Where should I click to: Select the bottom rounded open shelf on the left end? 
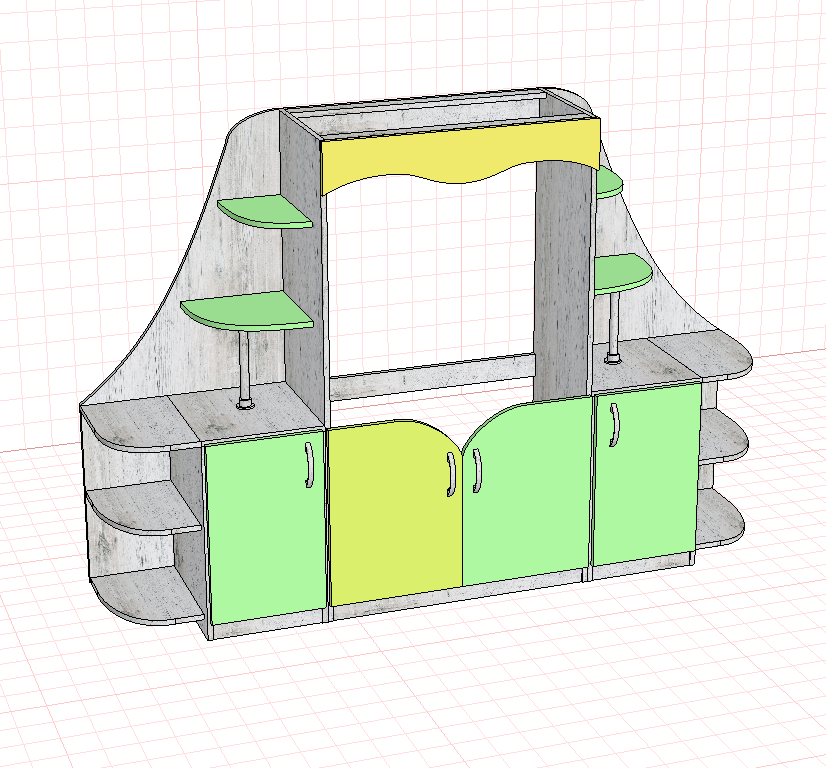148,598
